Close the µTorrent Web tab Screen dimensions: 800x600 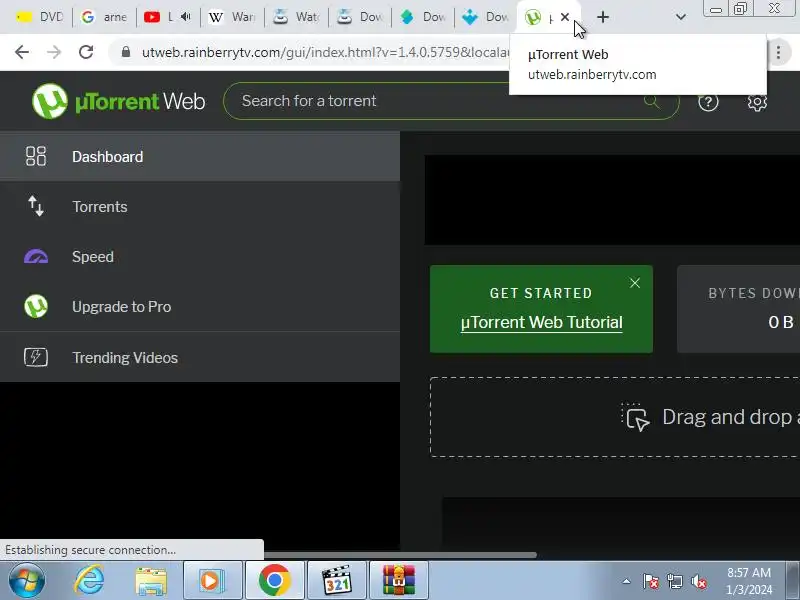565,17
